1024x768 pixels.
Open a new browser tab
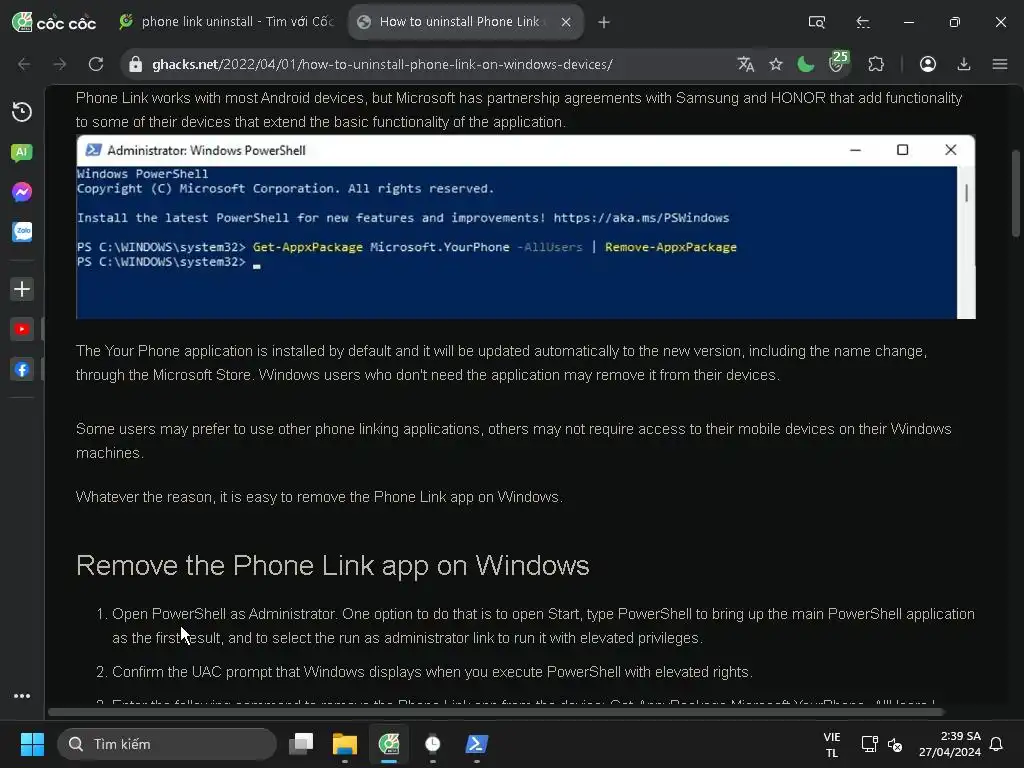coord(604,22)
